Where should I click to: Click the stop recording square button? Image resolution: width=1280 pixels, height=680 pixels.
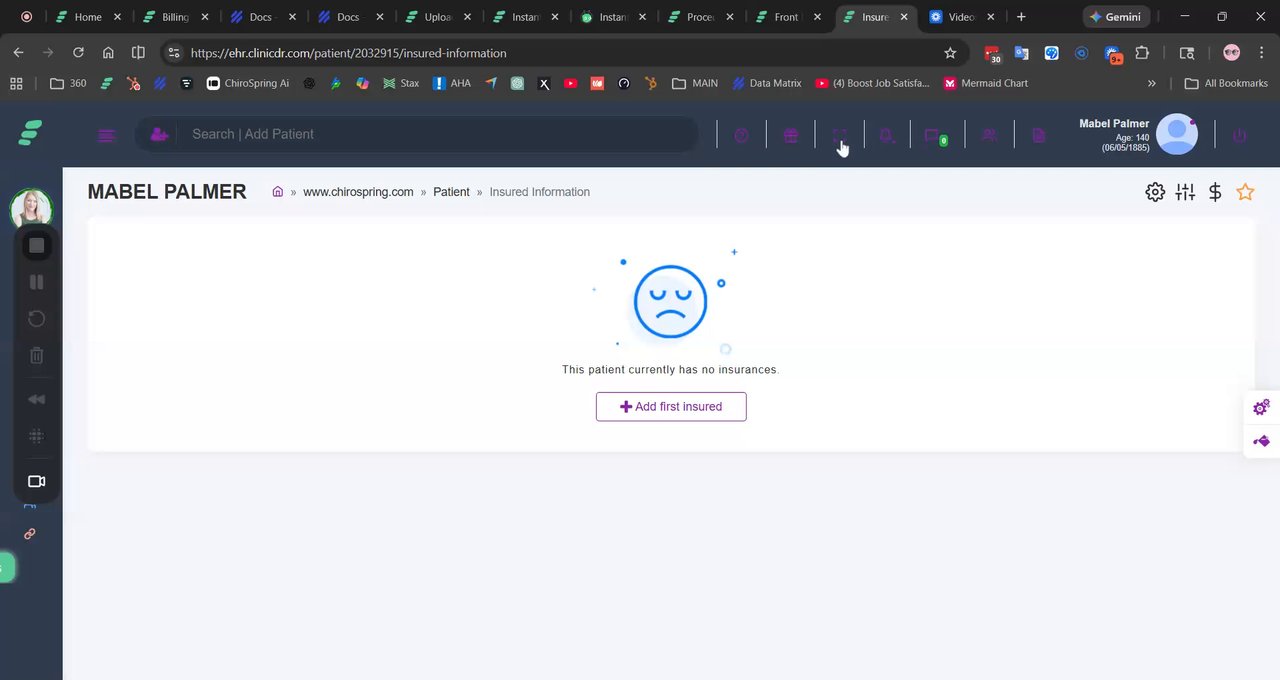(x=36, y=245)
